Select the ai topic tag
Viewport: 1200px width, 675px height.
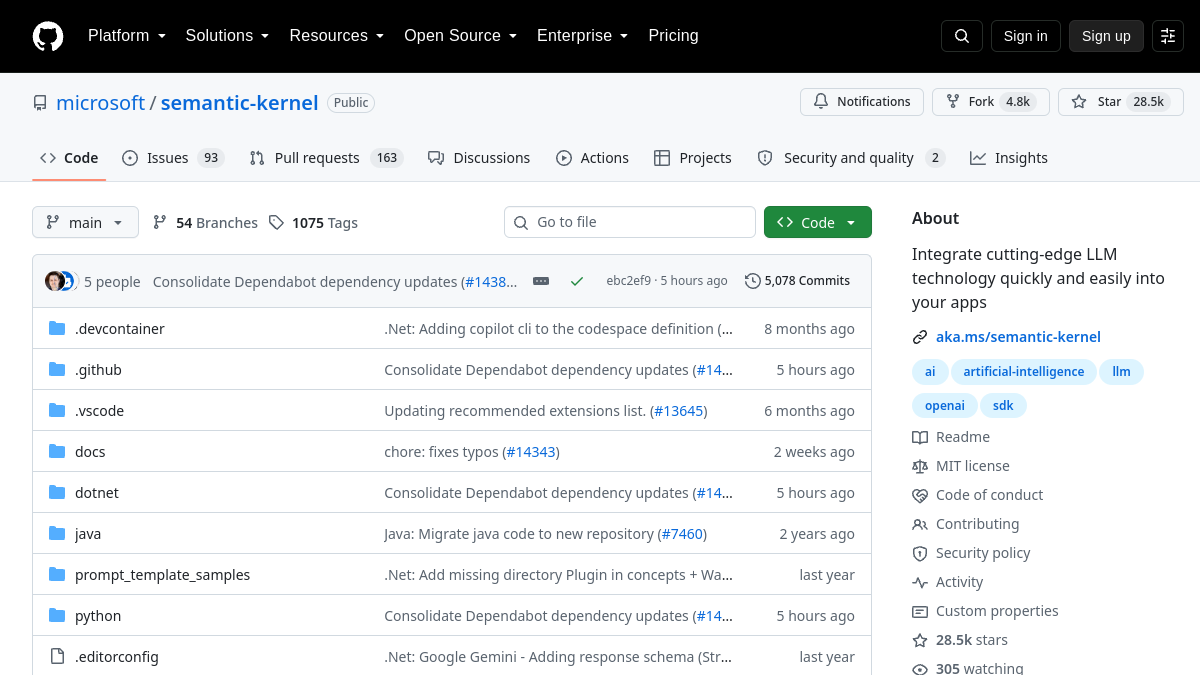pos(930,372)
